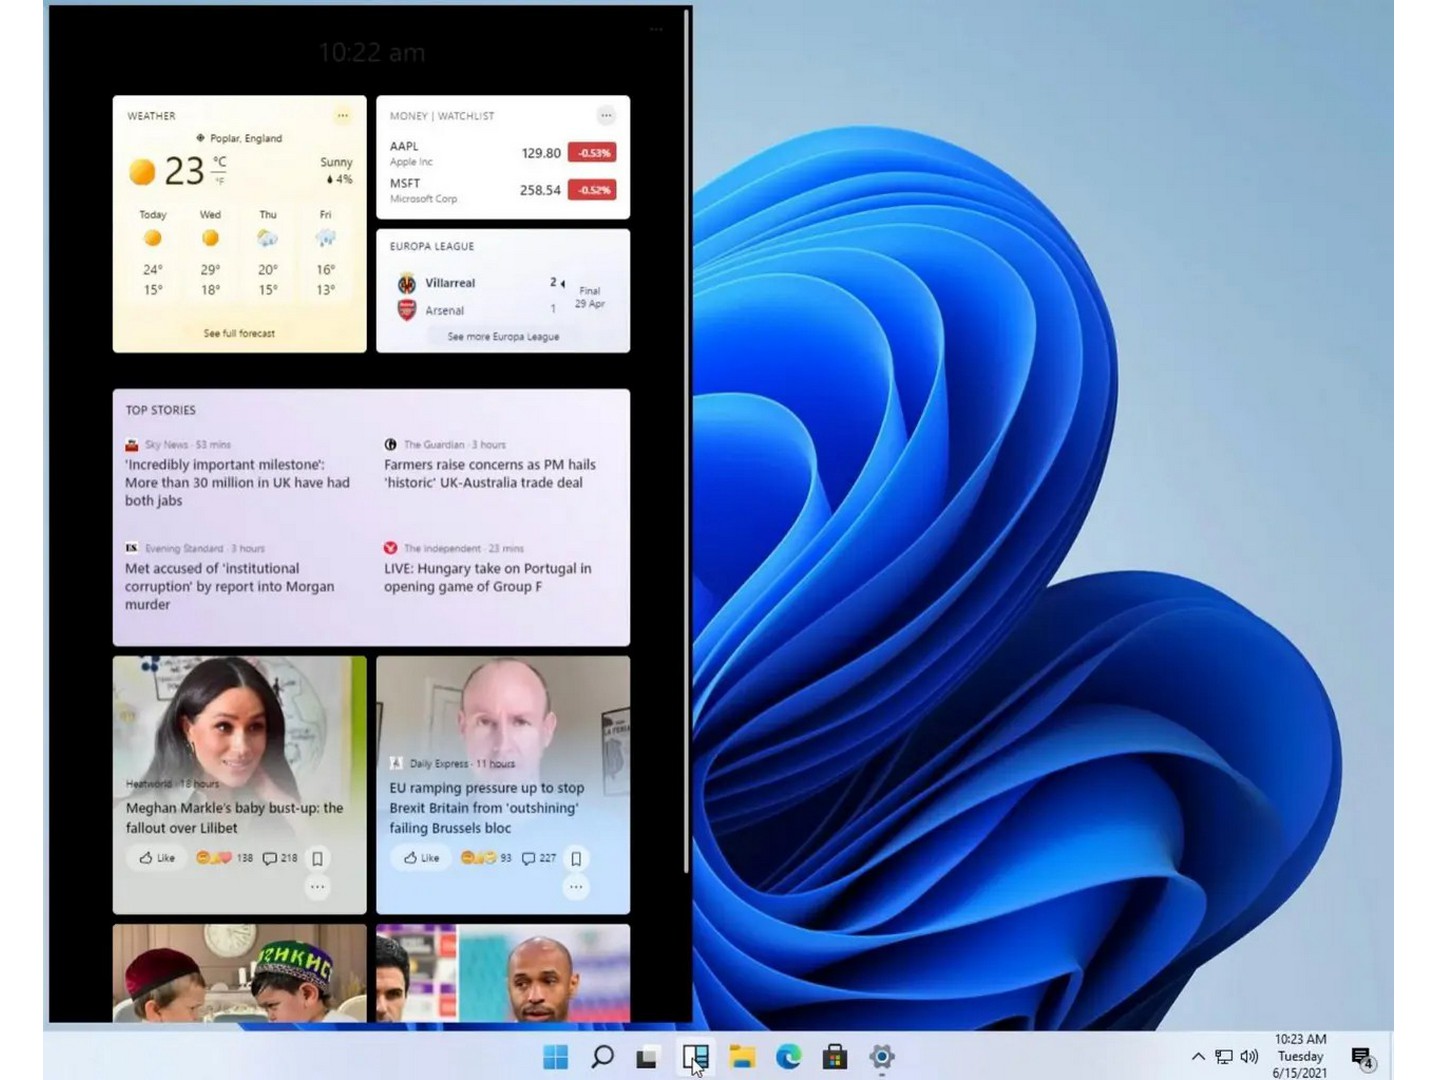View reactions count 138 on Meghan article
Image resolution: width=1438 pixels, height=1080 pixels.
(225, 858)
